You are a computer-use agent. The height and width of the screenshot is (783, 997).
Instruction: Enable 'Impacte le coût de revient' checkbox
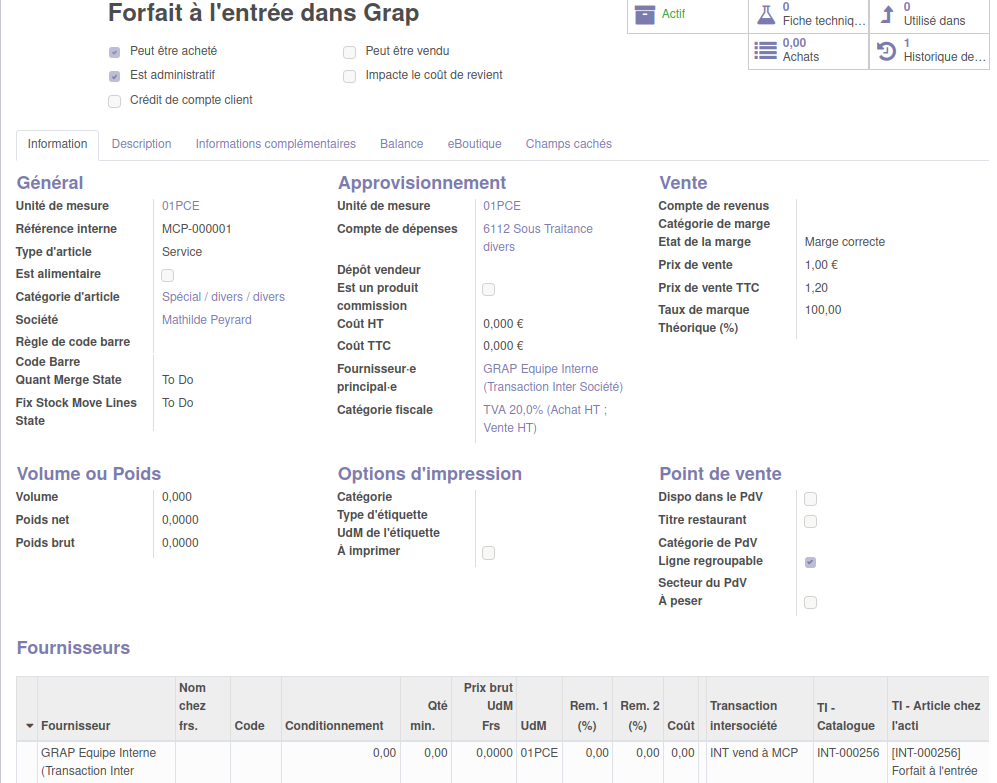pyautogui.click(x=349, y=76)
